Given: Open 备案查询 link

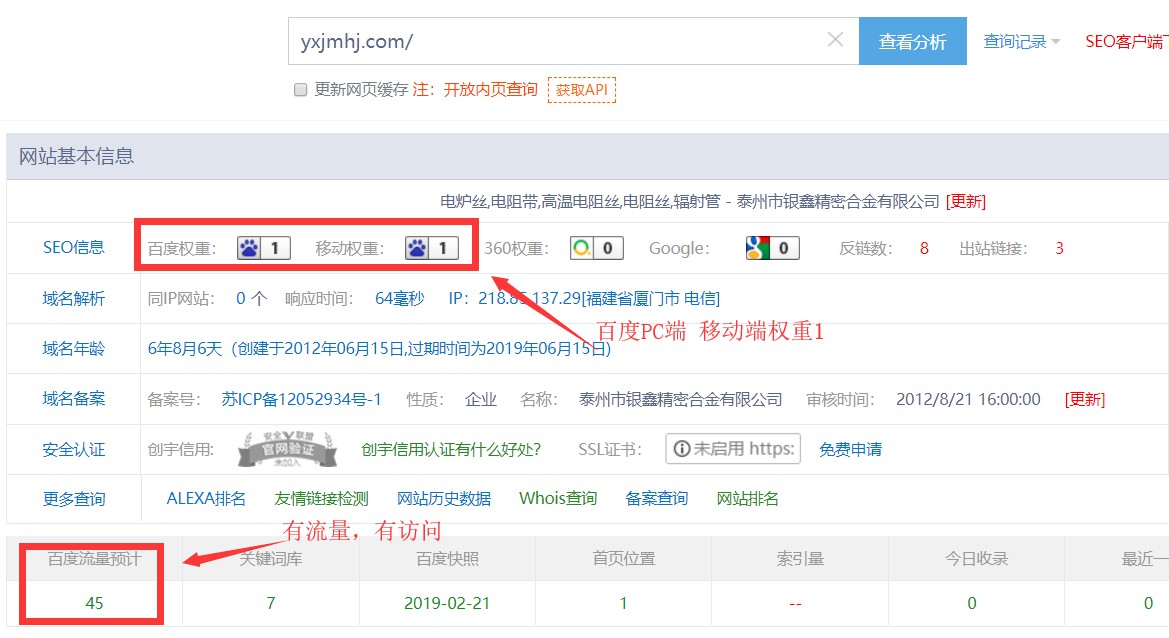Looking at the screenshot, I should click(x=656, y=499).
